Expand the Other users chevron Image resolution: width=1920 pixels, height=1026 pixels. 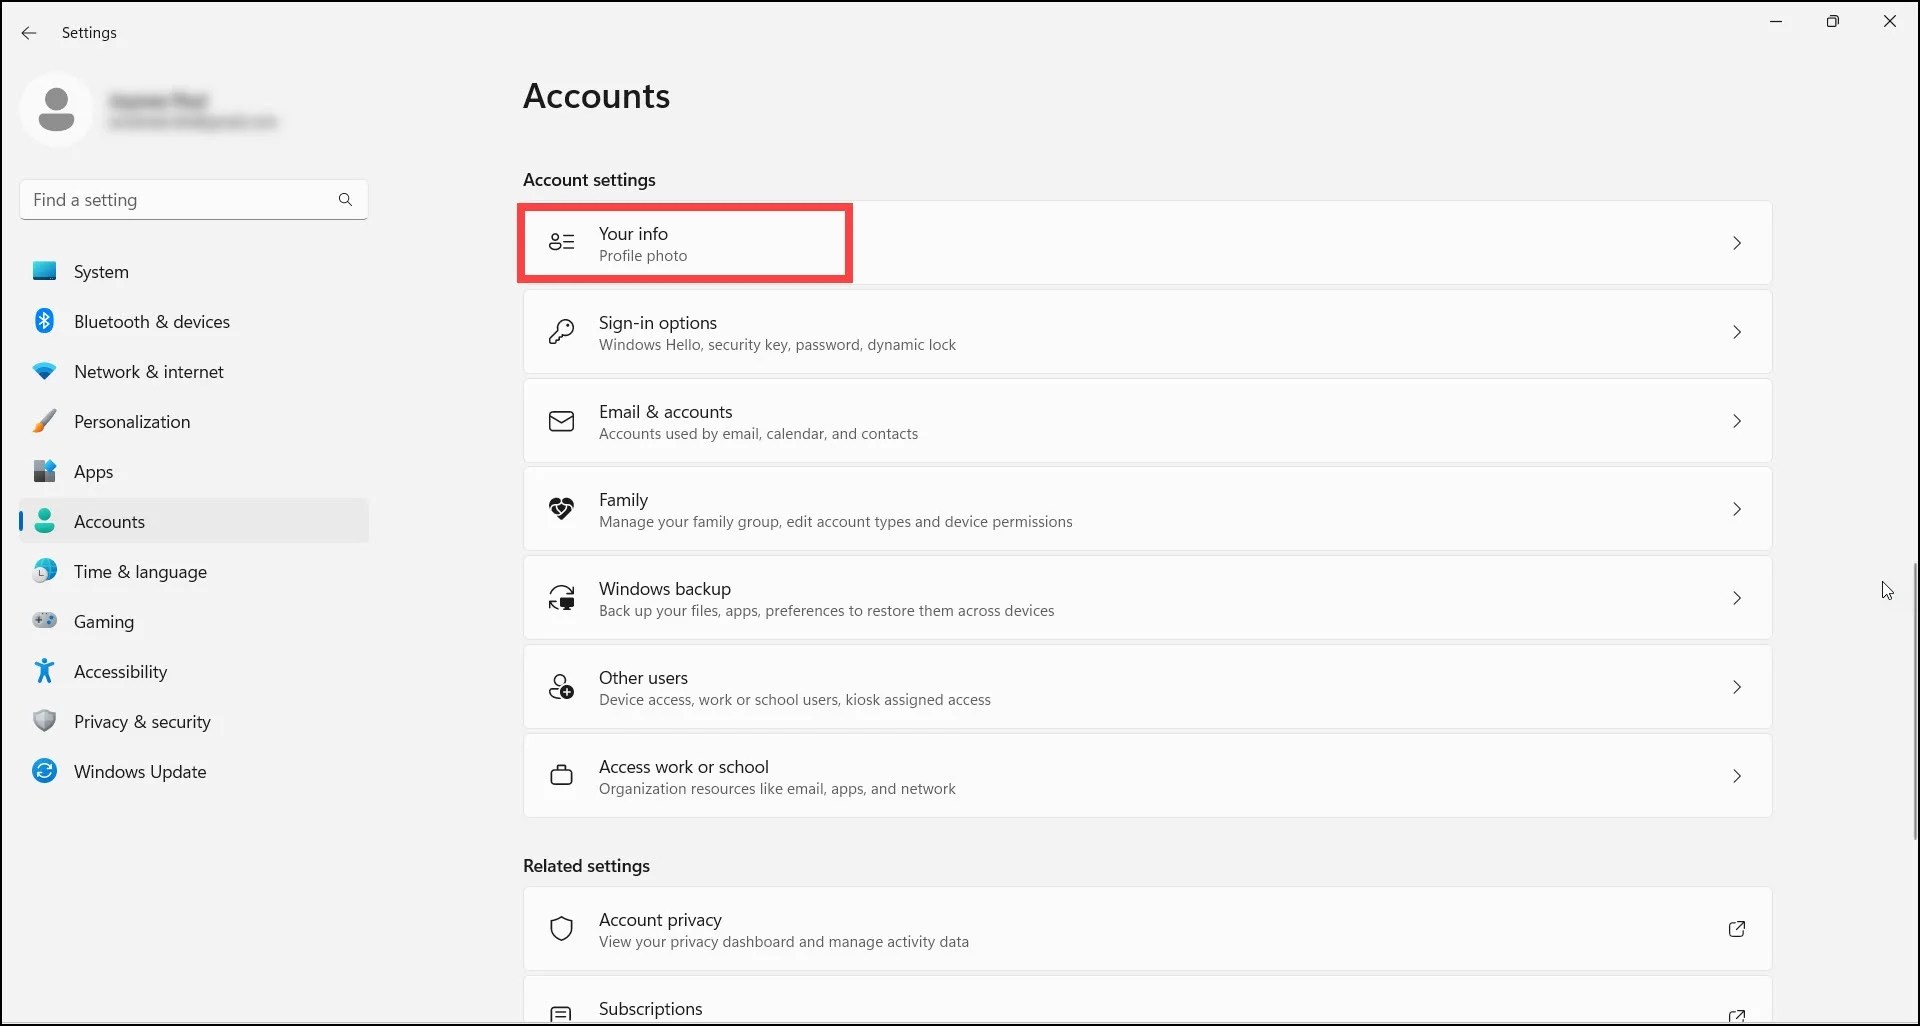click(1737, 687)
